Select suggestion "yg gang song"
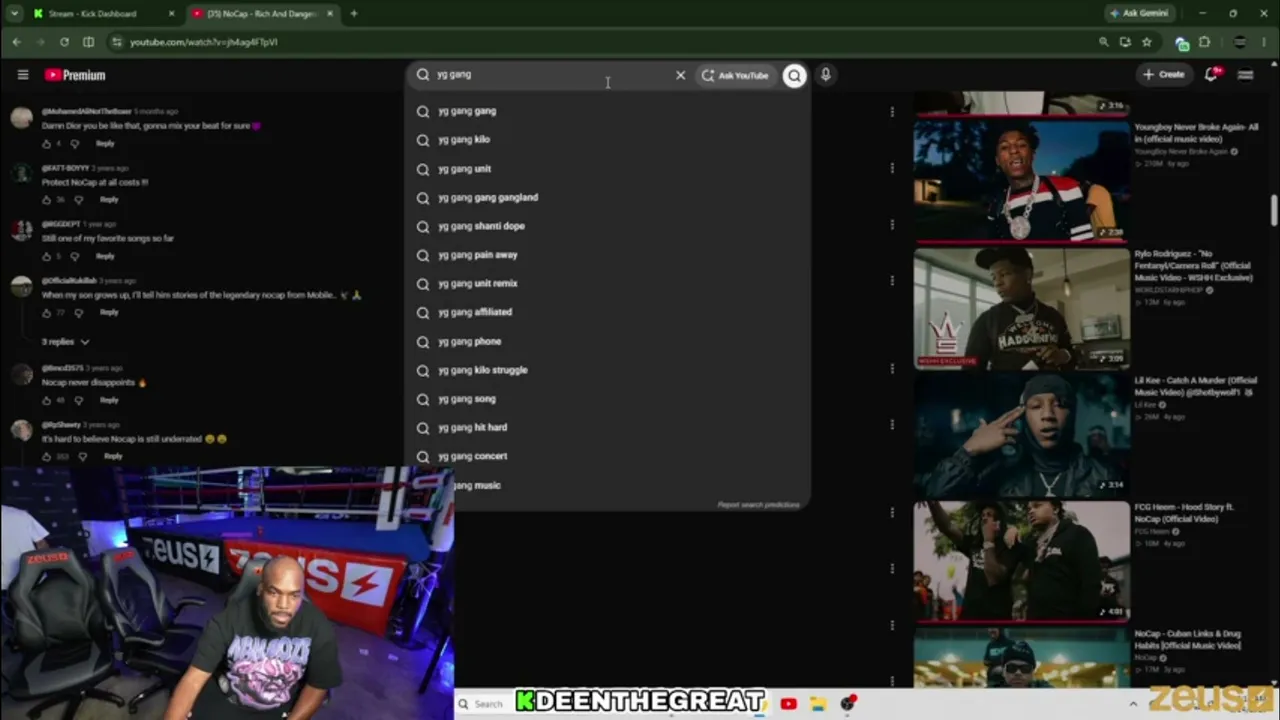This screenshot has width=1280, height=720. point(608,399)
